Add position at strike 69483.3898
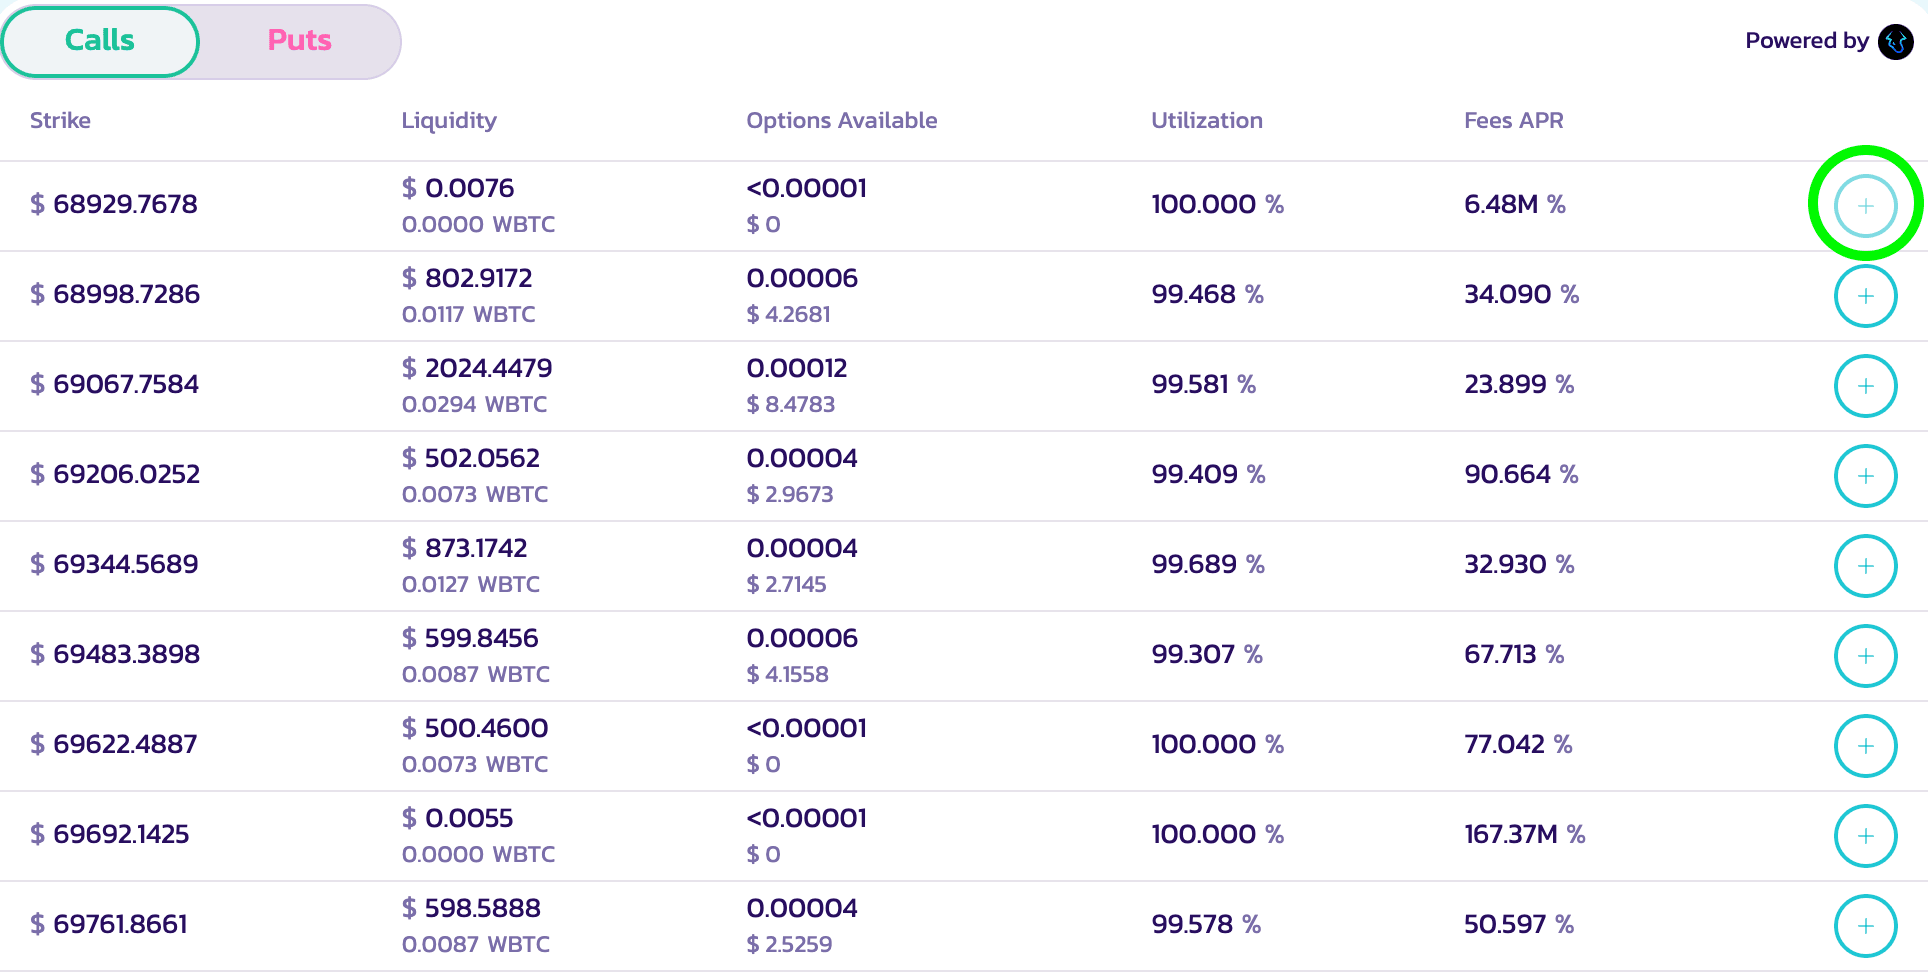The image size is (1928, 974). (1865, 656)
